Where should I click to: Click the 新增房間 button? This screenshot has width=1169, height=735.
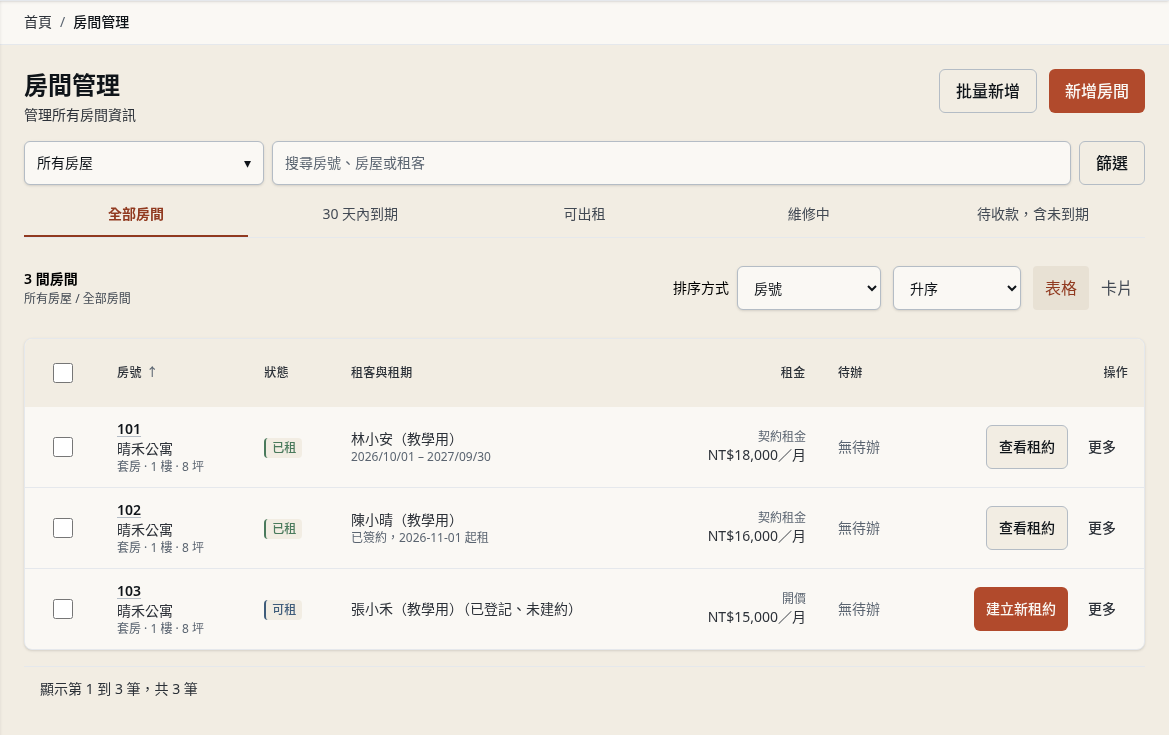coord(1097,91)
